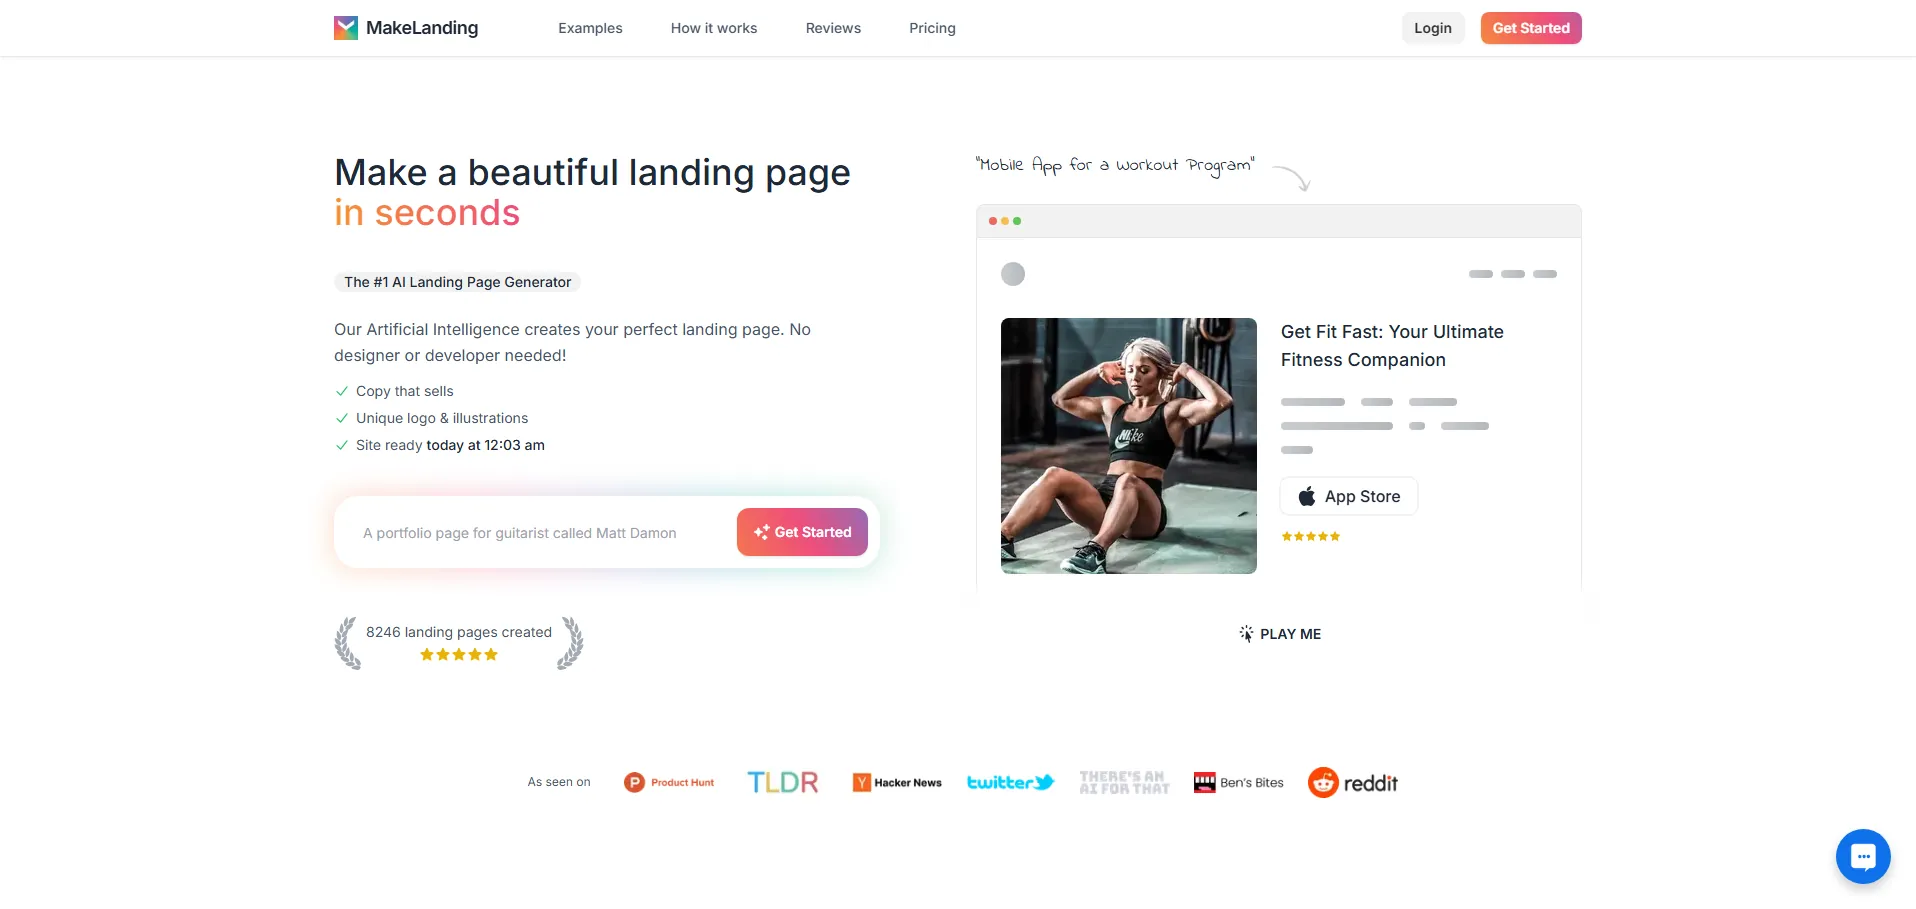Click the Ben's Bites logo
This screenshot has width=1916, height=909.
pyautogui.click(x=1239, y=783)
